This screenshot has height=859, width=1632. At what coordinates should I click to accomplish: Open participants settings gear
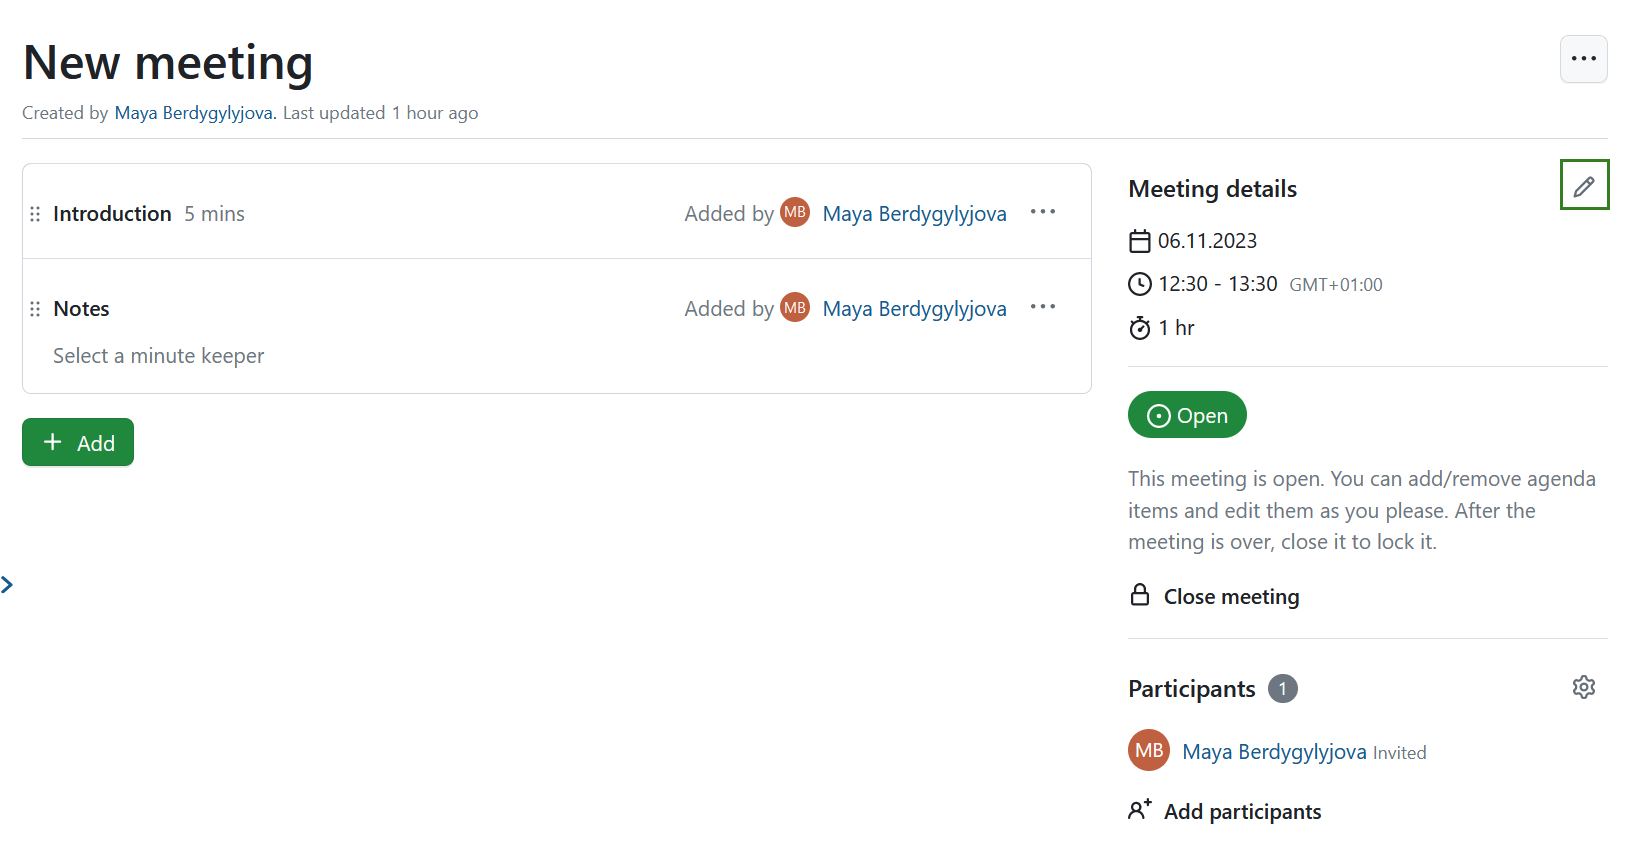coord(1584,688)
